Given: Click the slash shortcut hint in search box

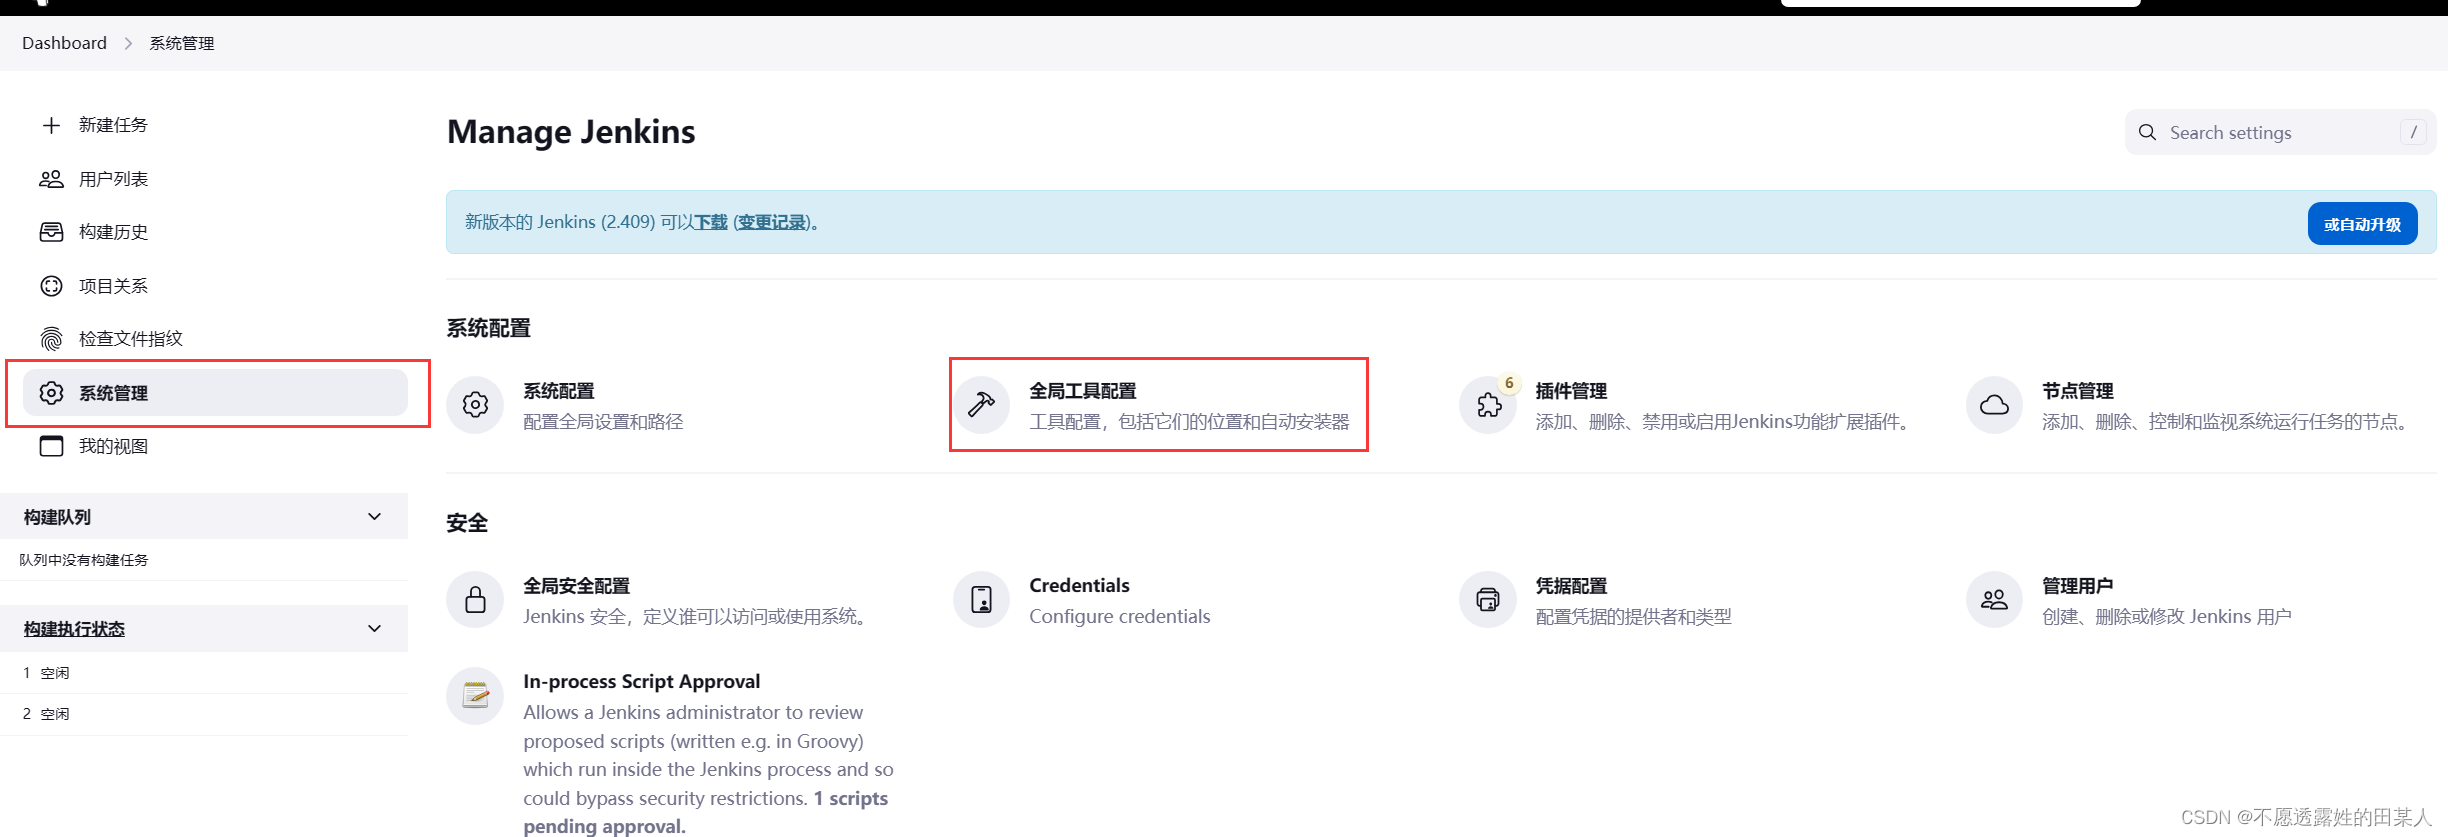Looking at the screenshot, I should (x=2413, y=132).
